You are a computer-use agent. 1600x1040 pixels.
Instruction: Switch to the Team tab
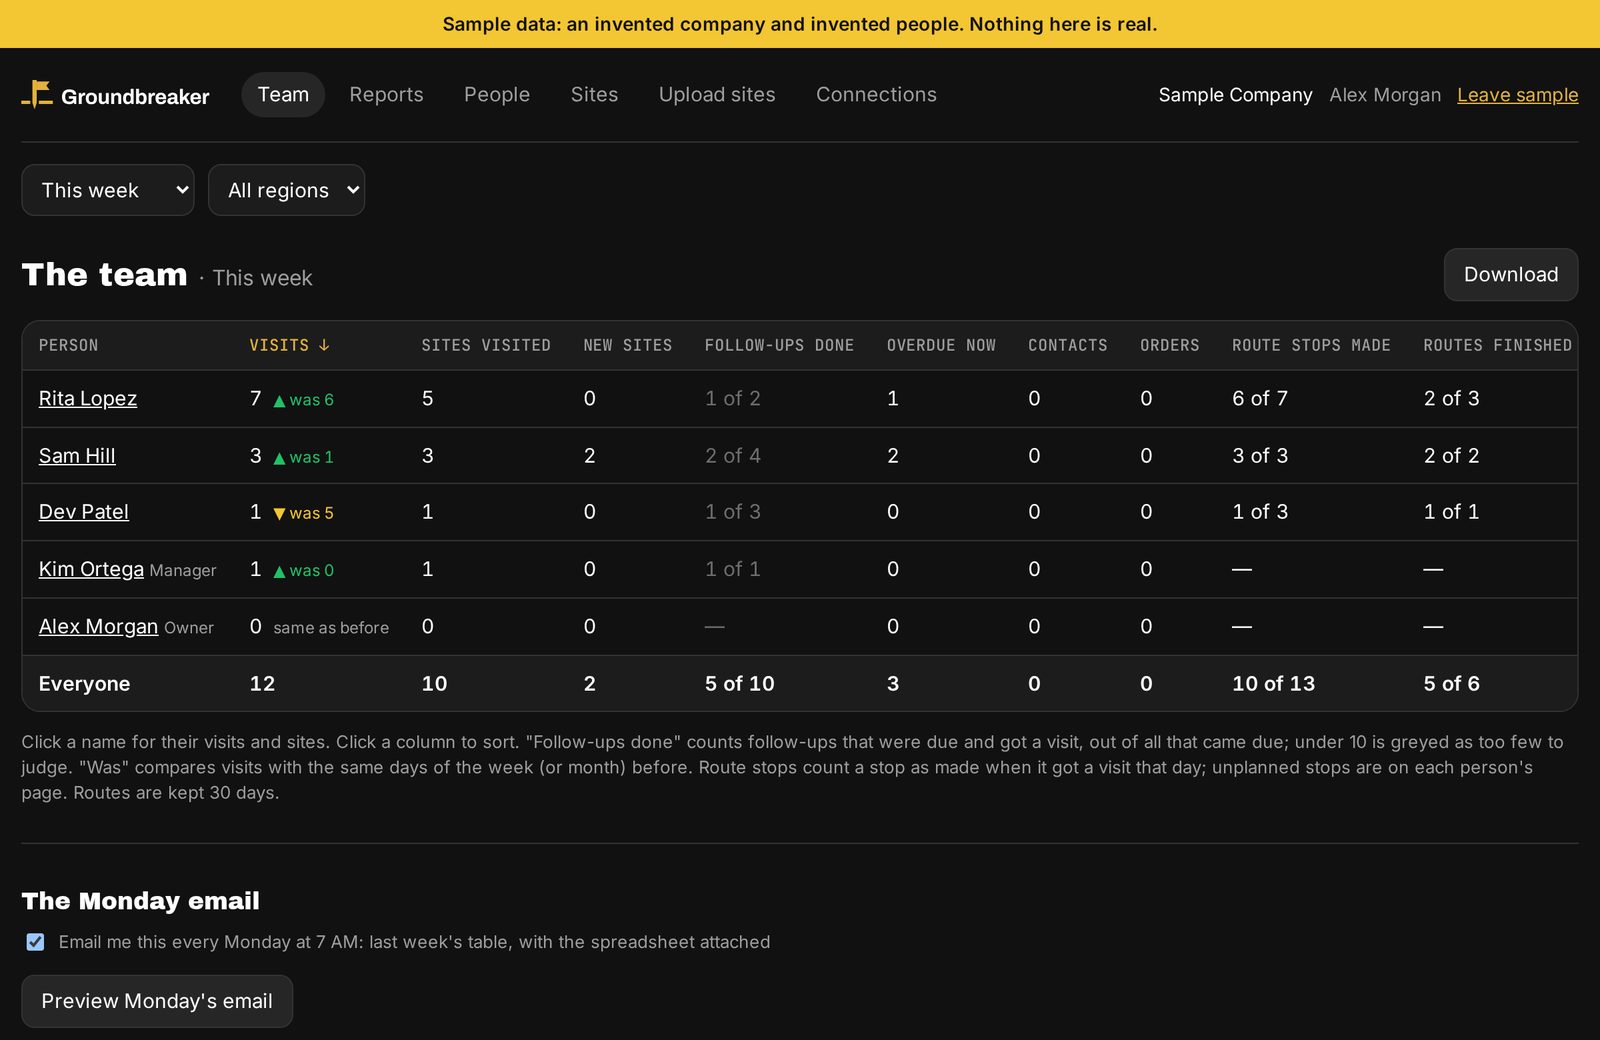[283, 94]
